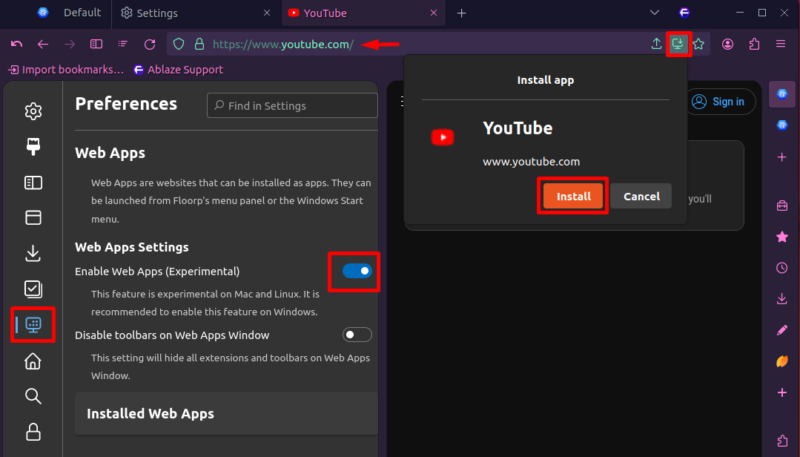
Task: Close the YouTube tab
Action: [434, 13]
